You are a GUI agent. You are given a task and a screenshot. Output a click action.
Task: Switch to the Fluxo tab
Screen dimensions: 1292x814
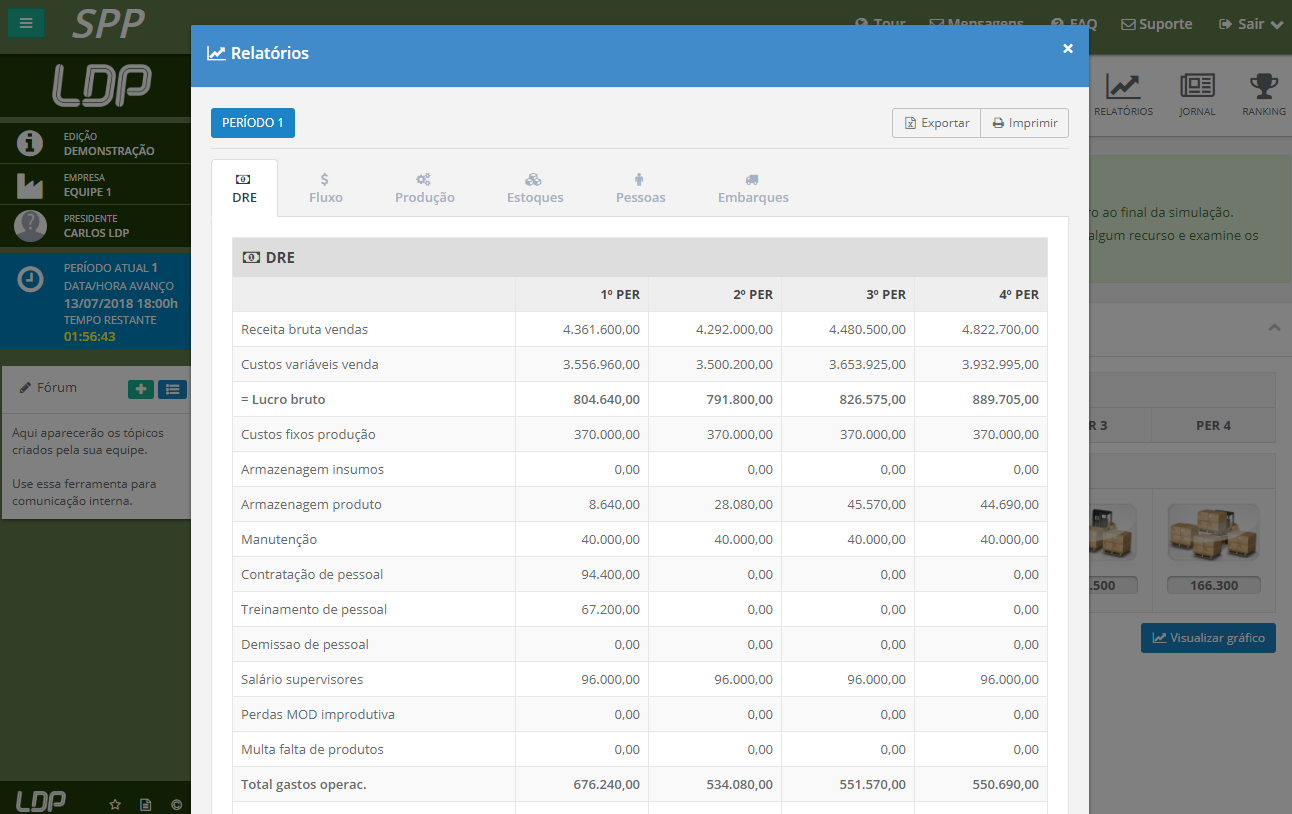[326, 188]
